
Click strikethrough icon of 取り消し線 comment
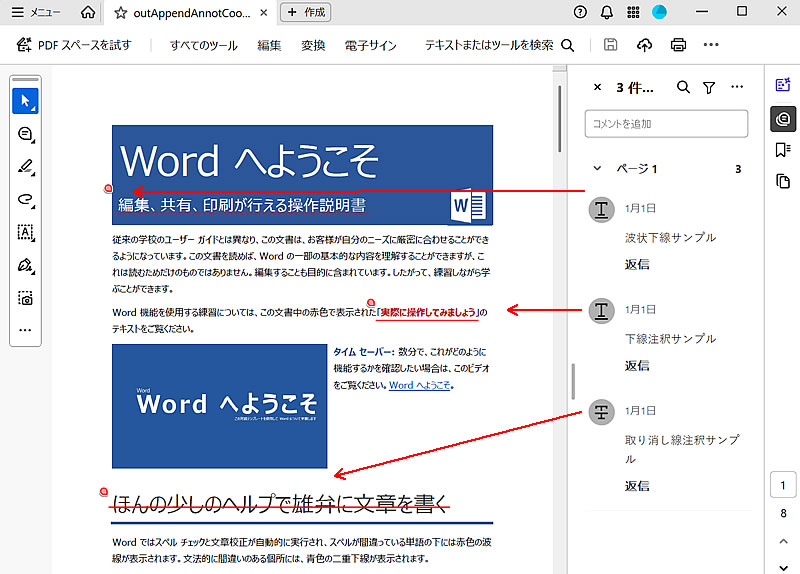[602, 412]
